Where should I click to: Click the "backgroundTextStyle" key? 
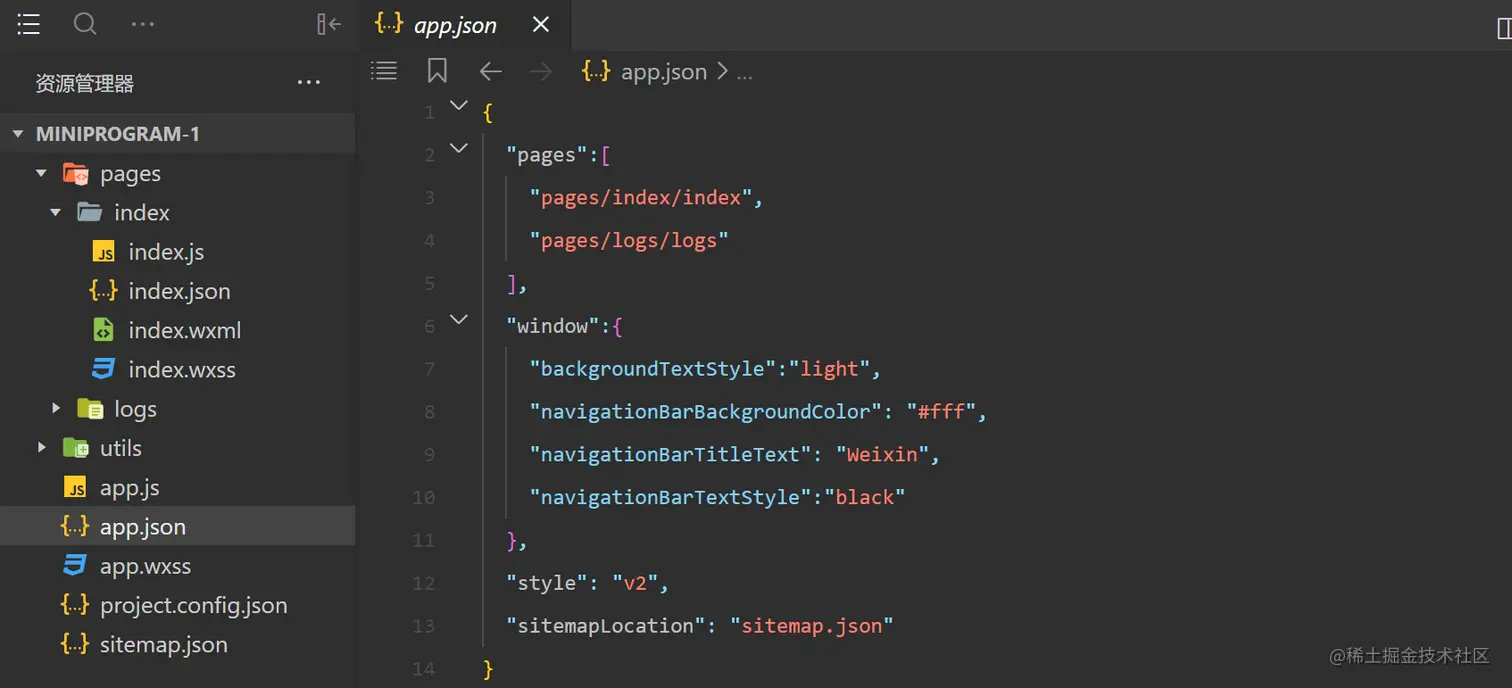[x=653, y=369]
